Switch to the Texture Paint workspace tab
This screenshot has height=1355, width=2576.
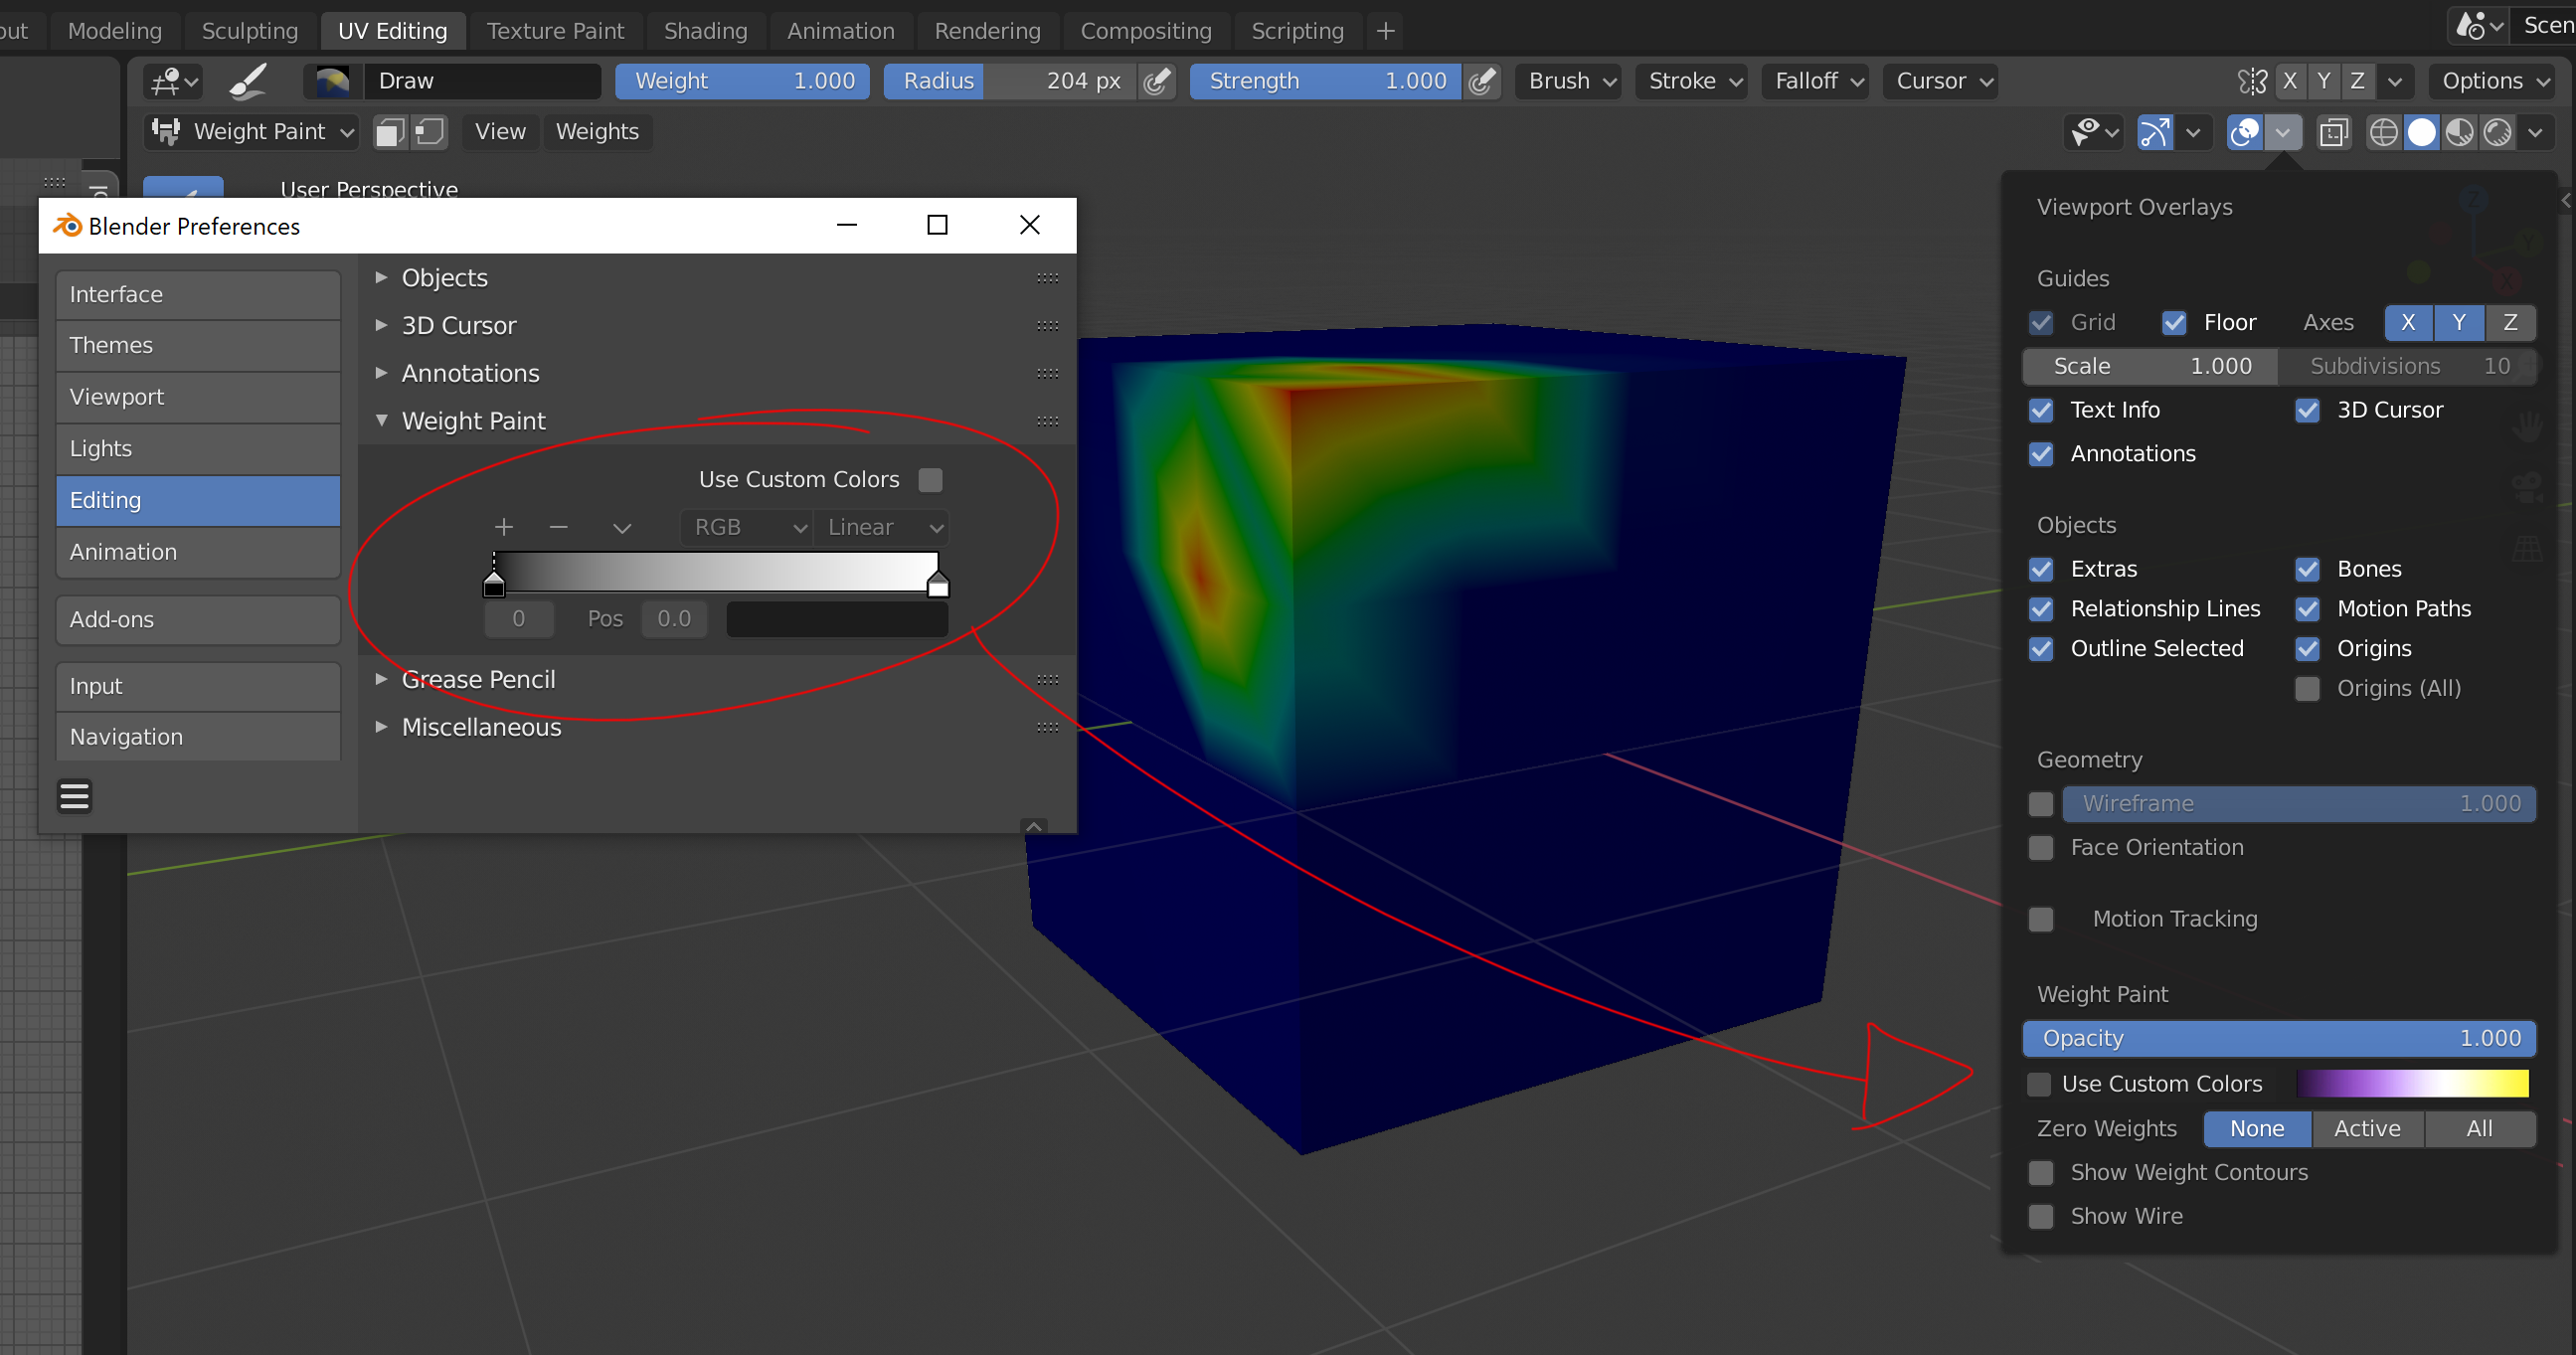point(555,31)
